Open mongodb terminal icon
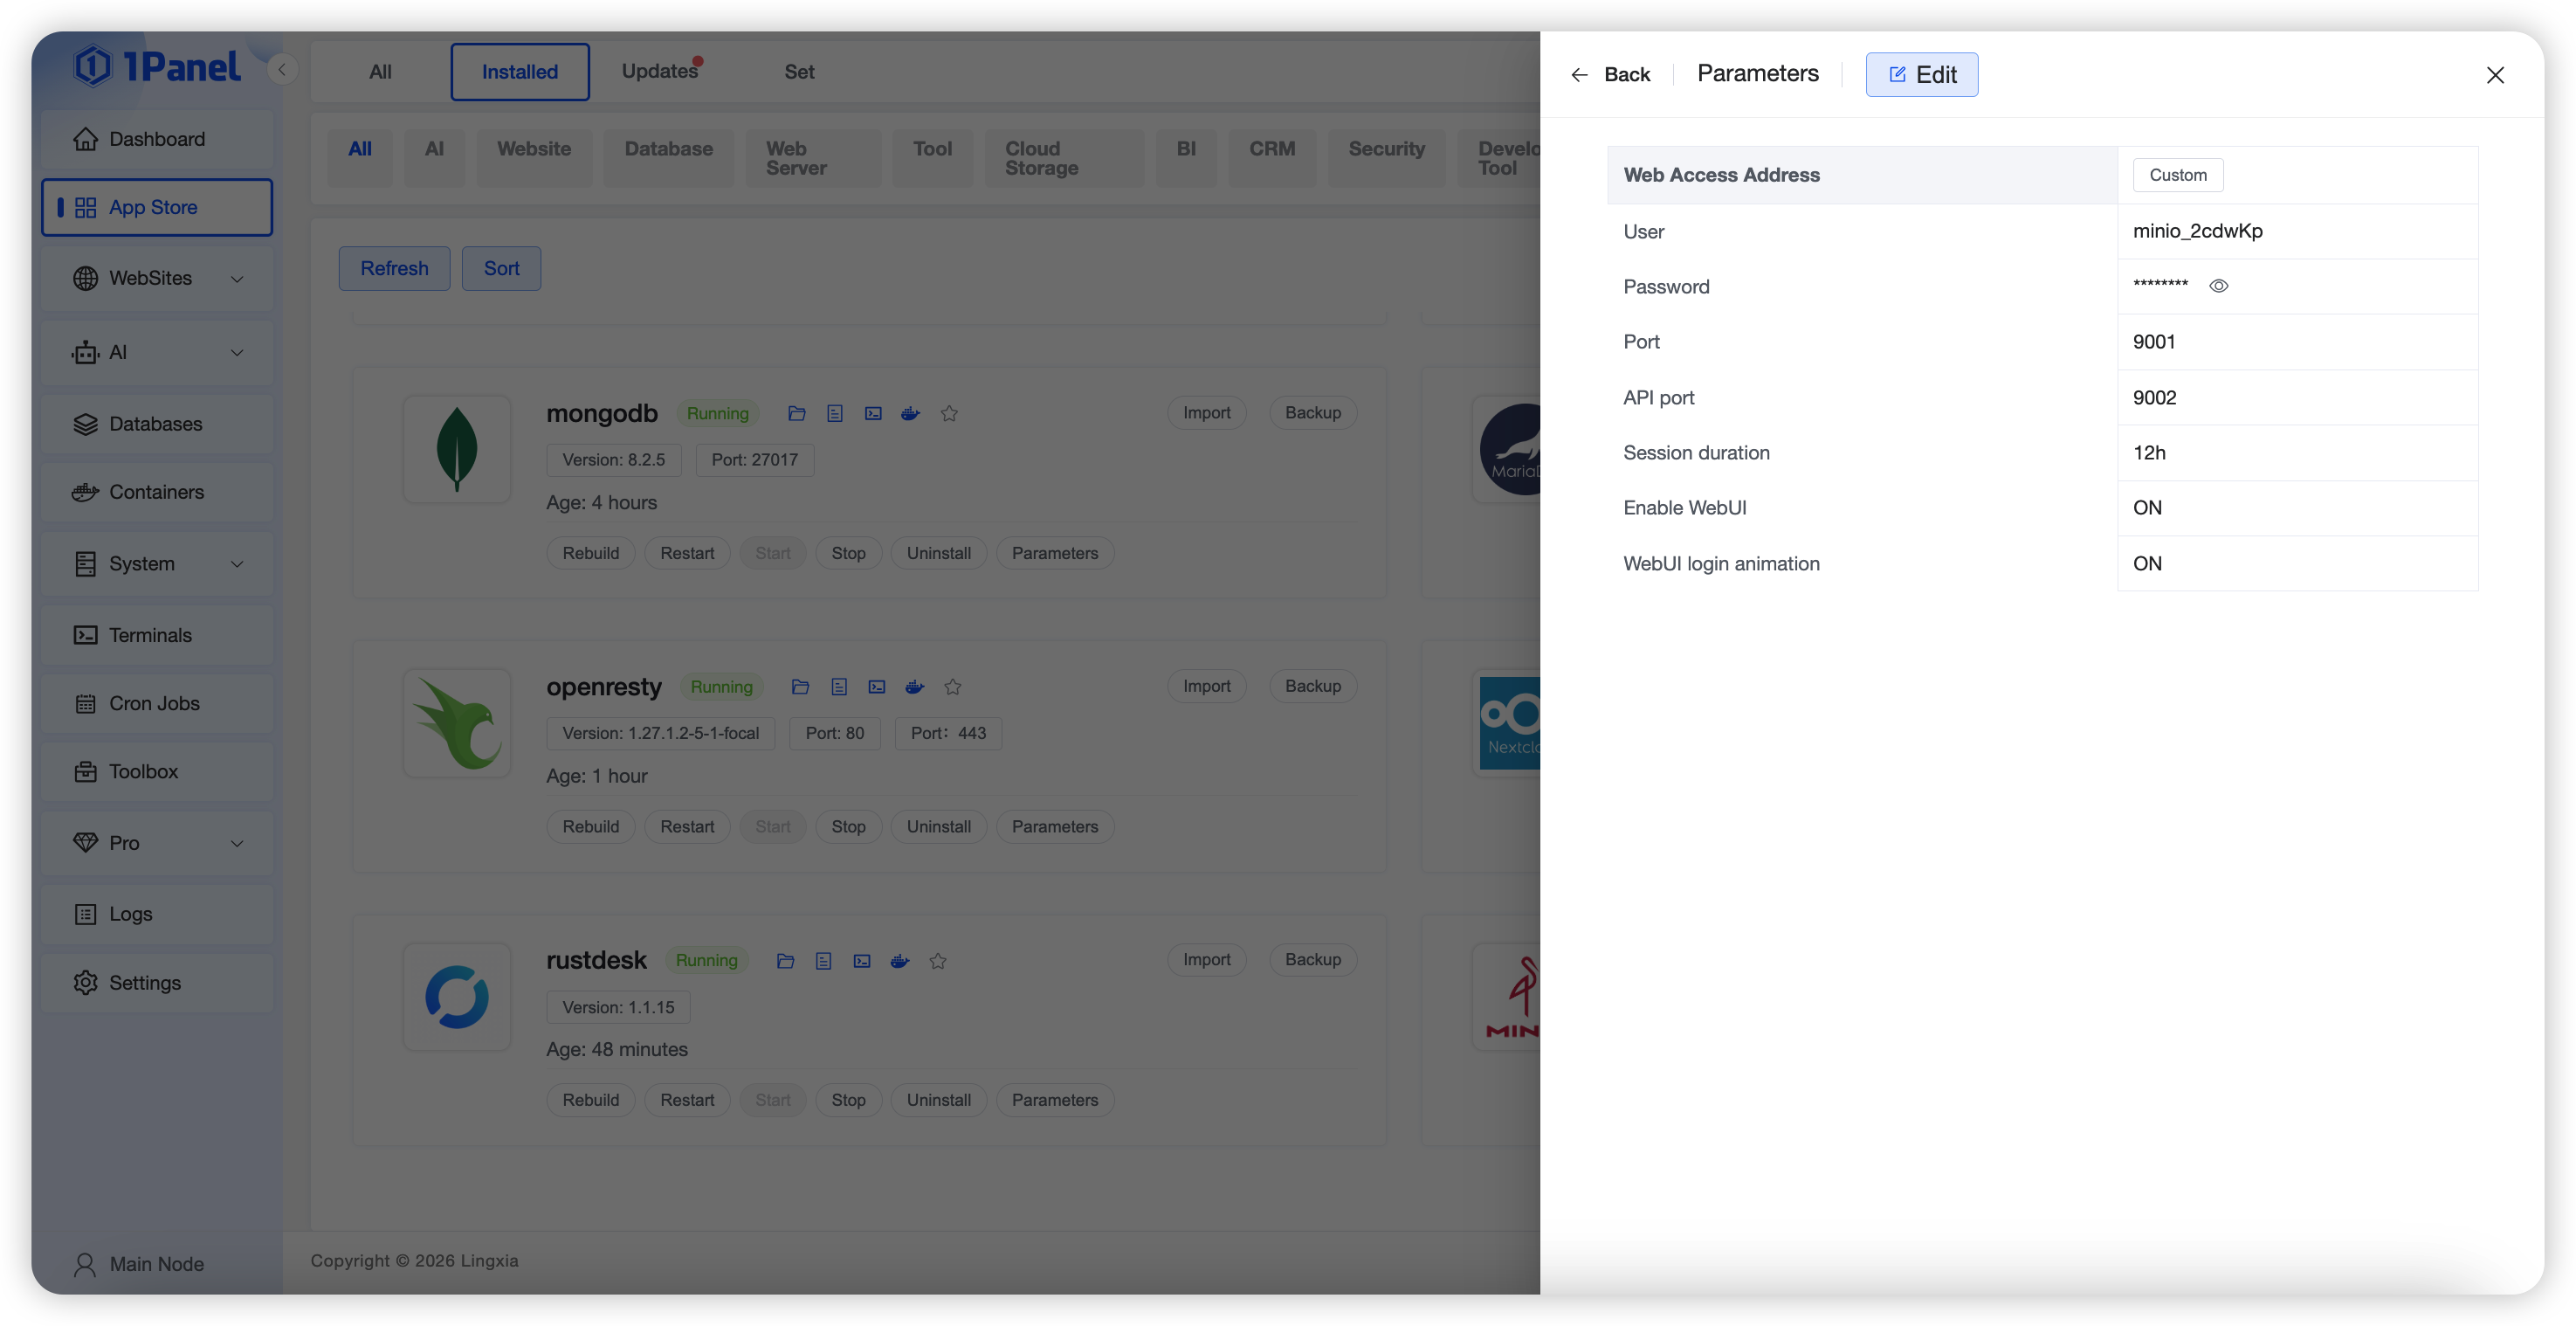This screenshot has width=2576, height=1326. coord(873,413)
